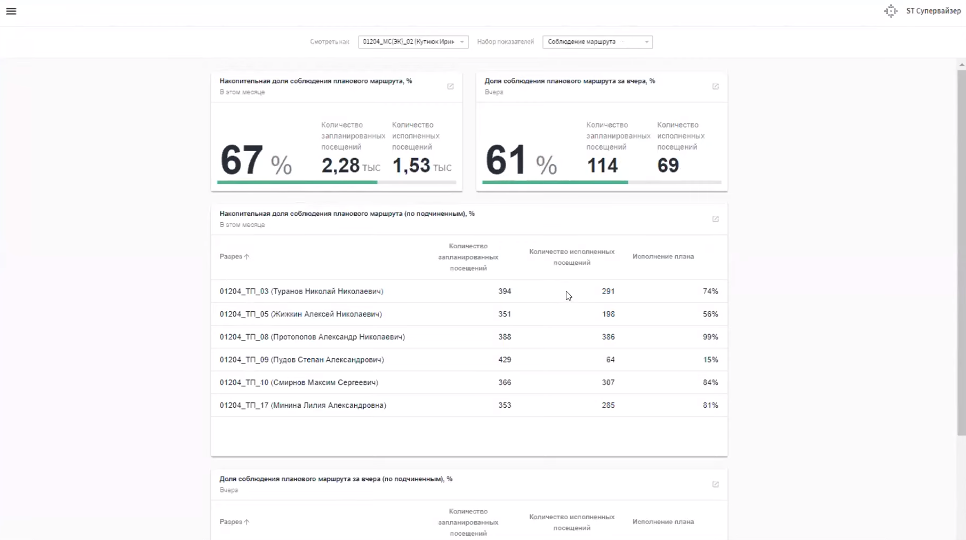Click the 67% green progress bar
Viewport: 966px width, 540px height.
(x=297, y=182)
